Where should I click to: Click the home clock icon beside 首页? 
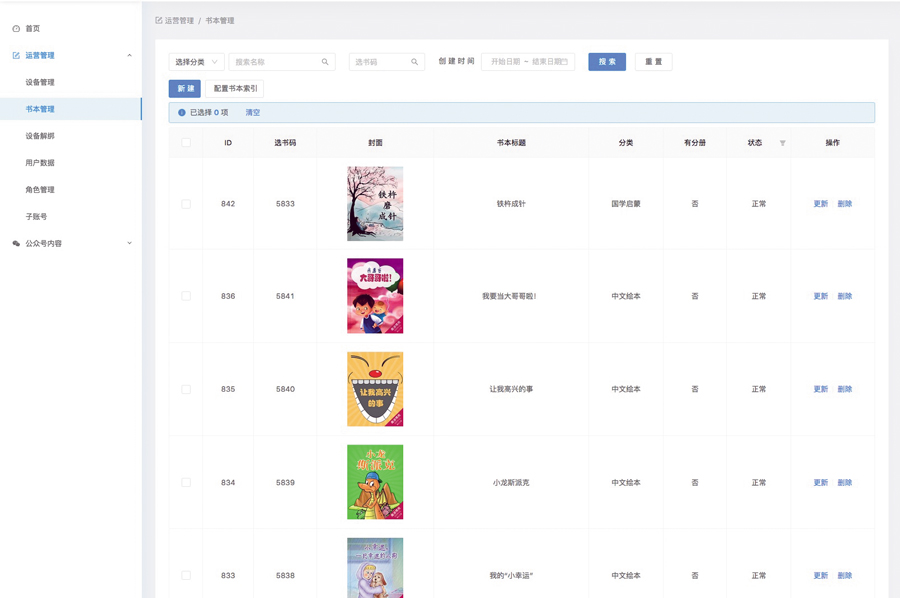click(16, 29)
